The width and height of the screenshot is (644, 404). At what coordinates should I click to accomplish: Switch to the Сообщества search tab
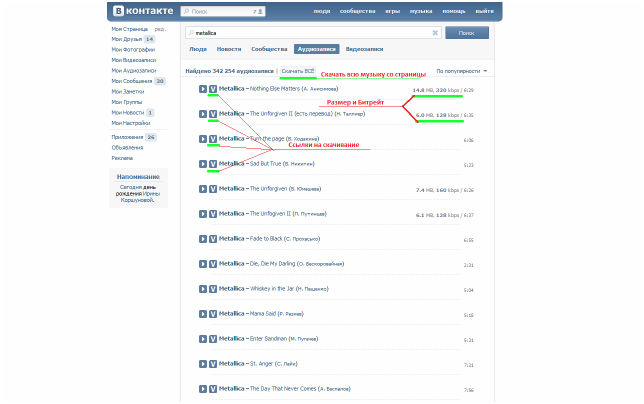pyautogui.click(x=269, y=49)
